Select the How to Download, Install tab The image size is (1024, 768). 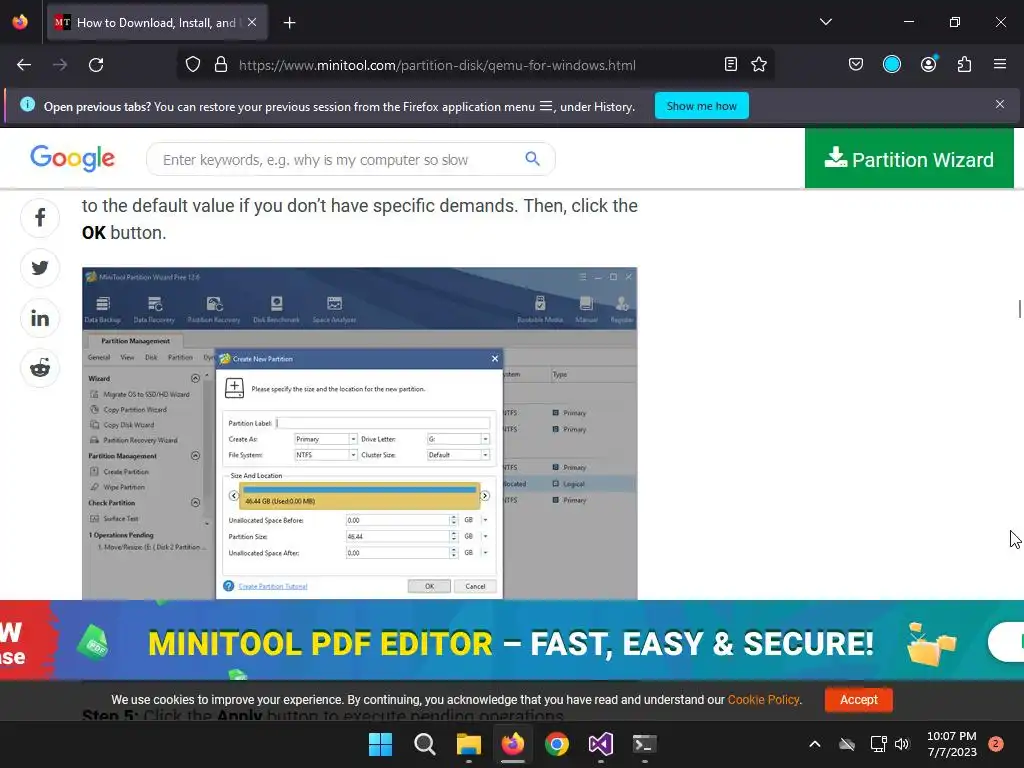pyautogui.click(x=155, y=23)
